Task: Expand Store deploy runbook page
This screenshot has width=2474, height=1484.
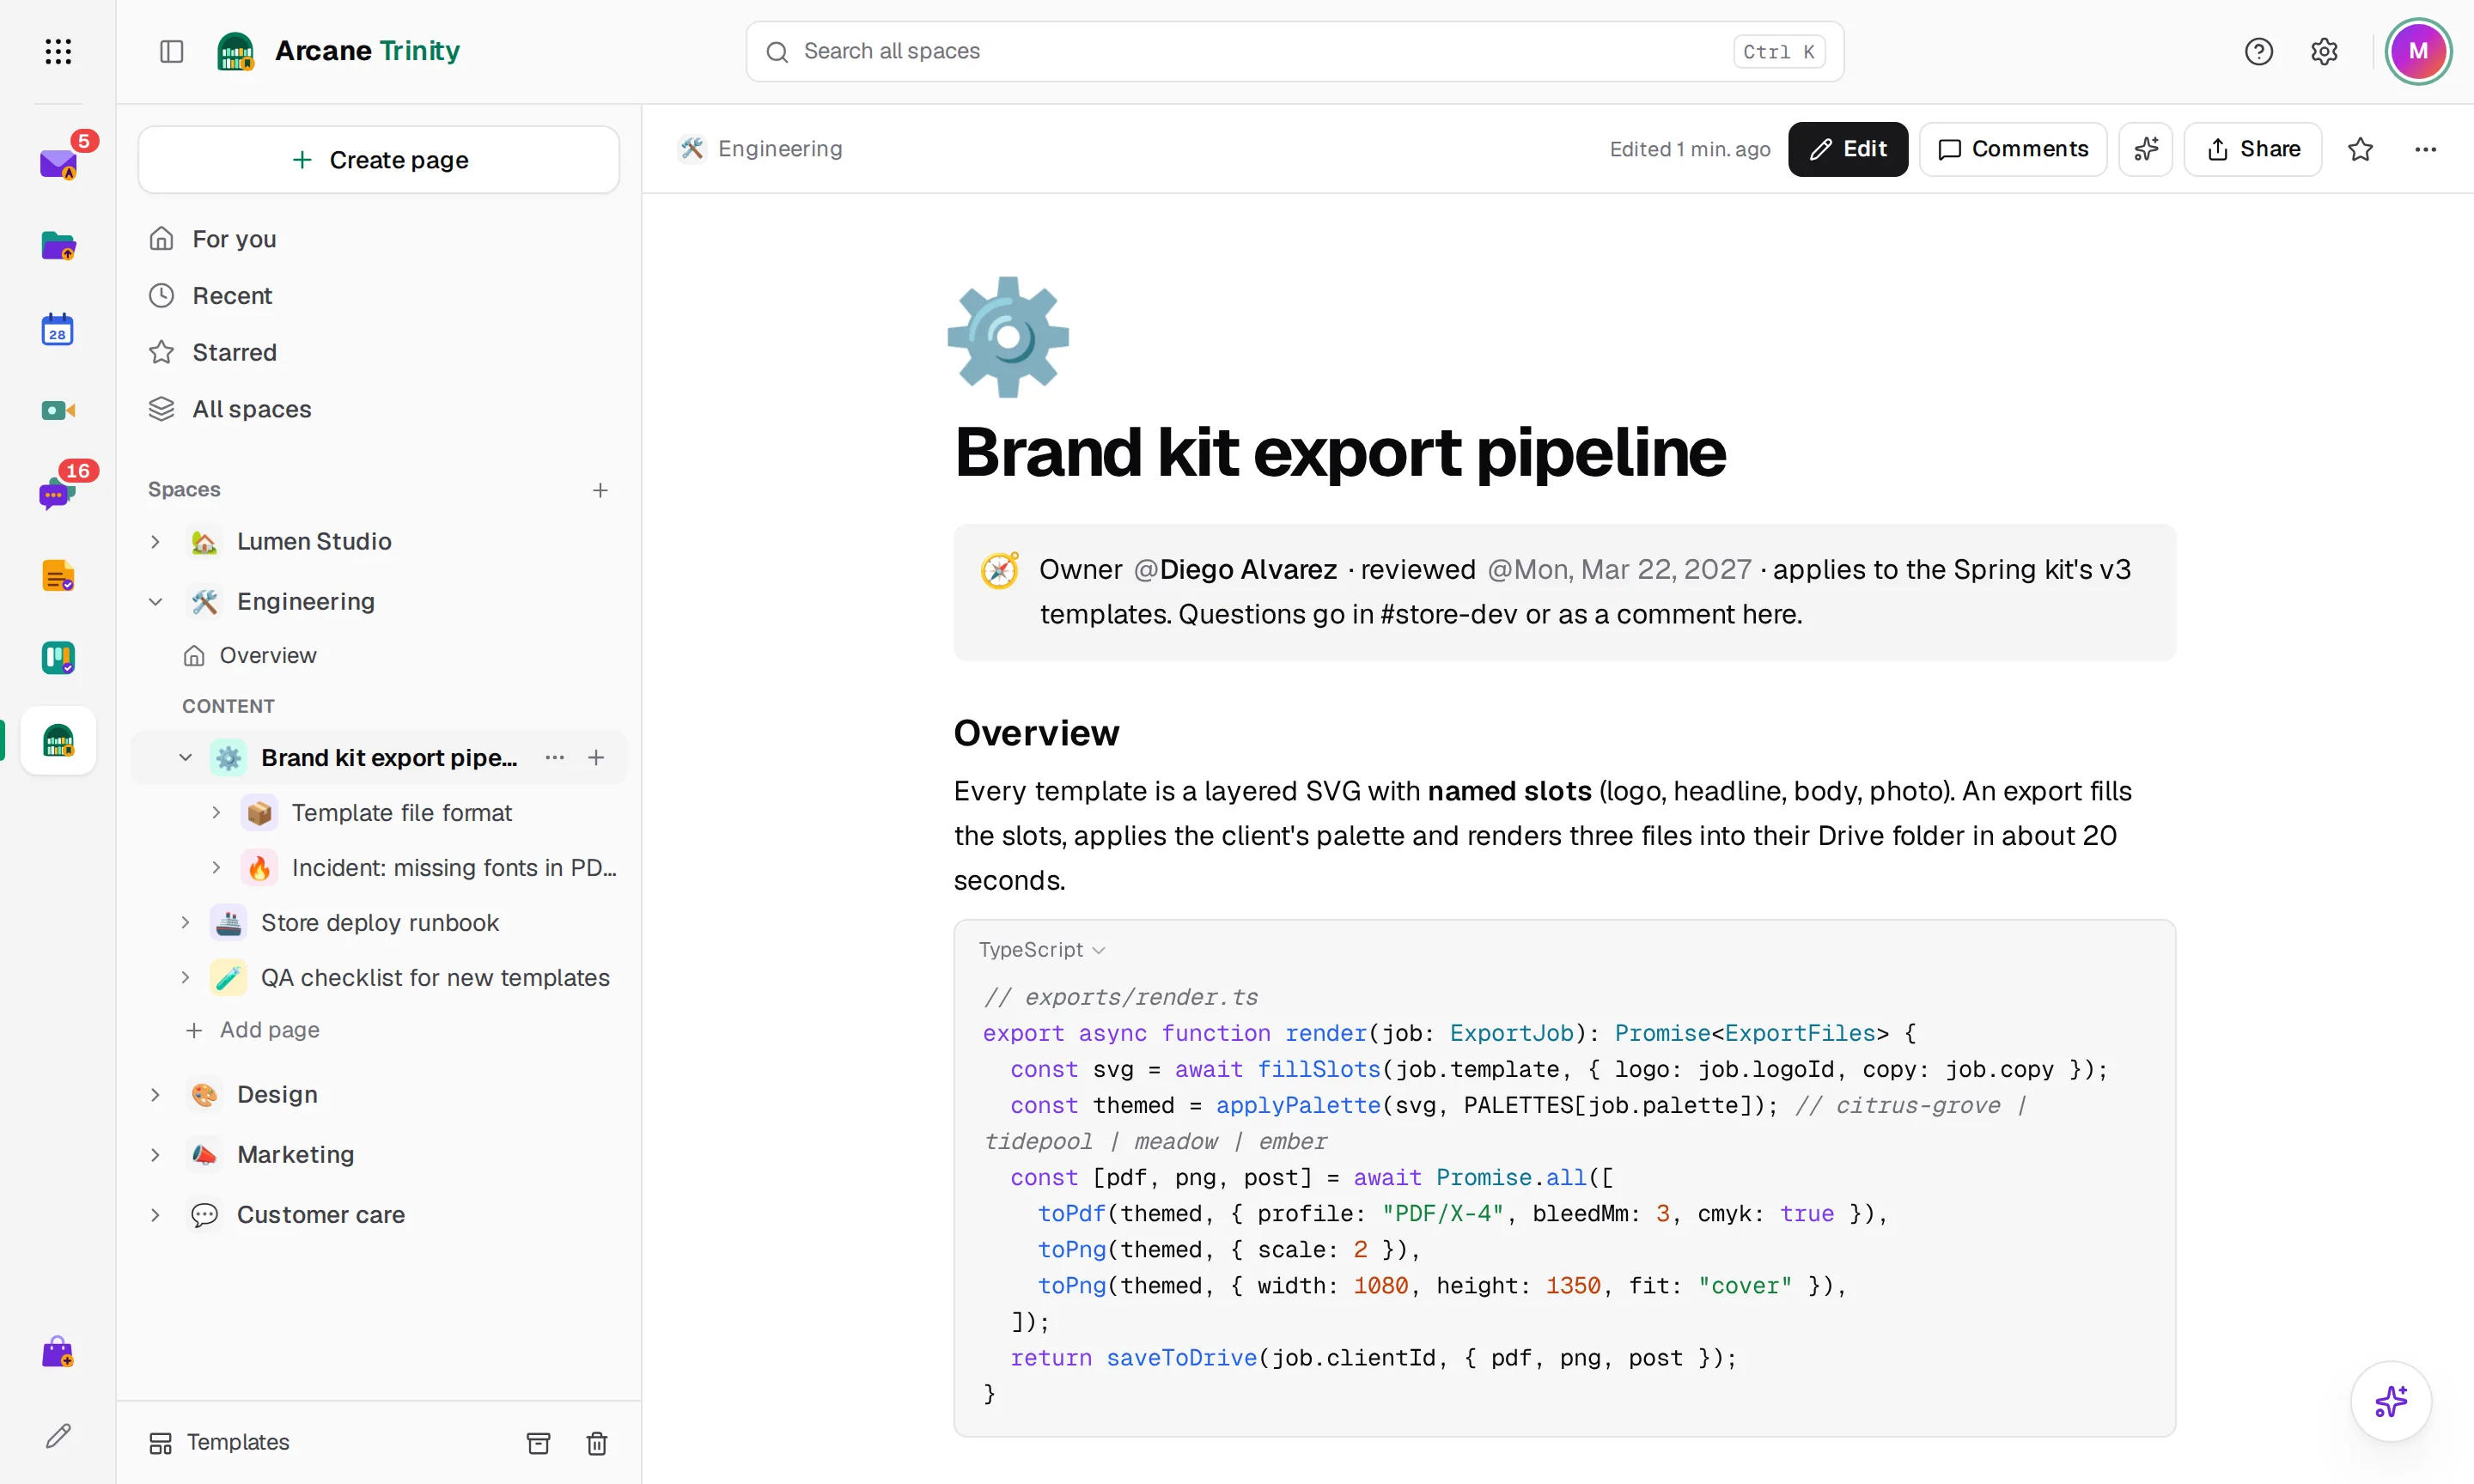Action: [185, 922]
